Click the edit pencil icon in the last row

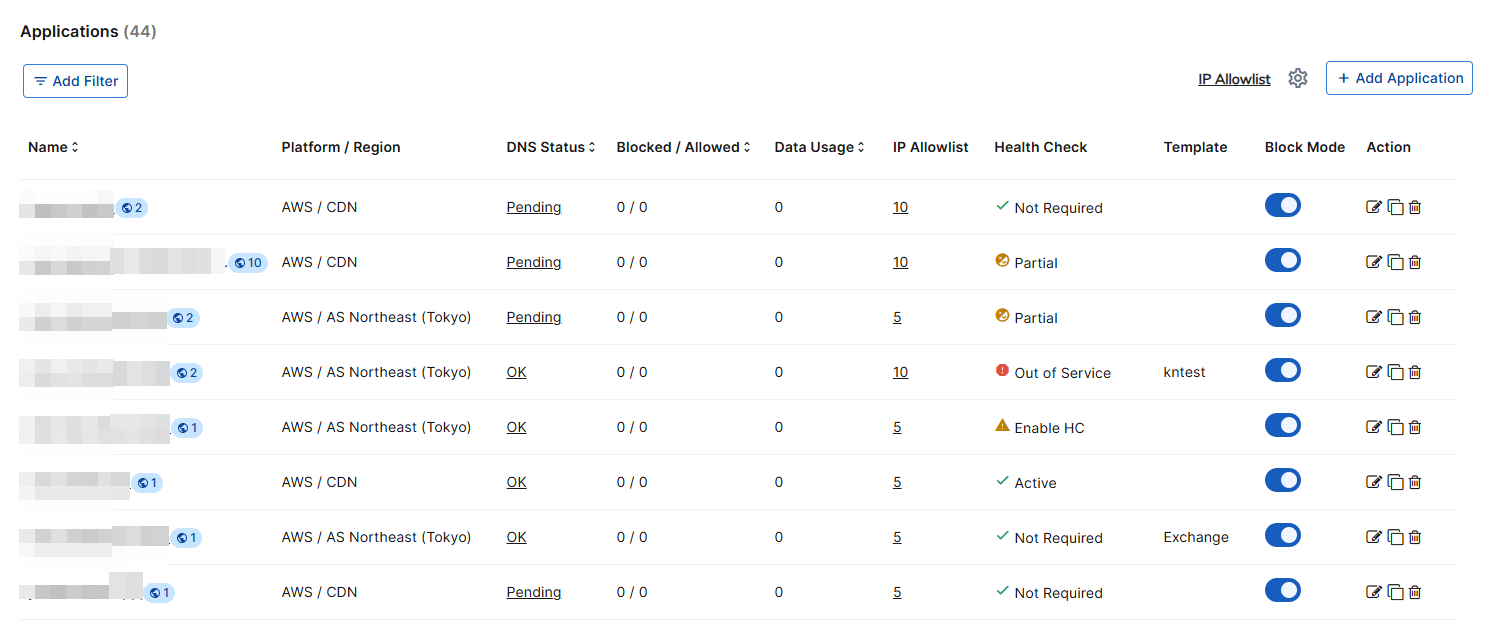pos(1375,591)
